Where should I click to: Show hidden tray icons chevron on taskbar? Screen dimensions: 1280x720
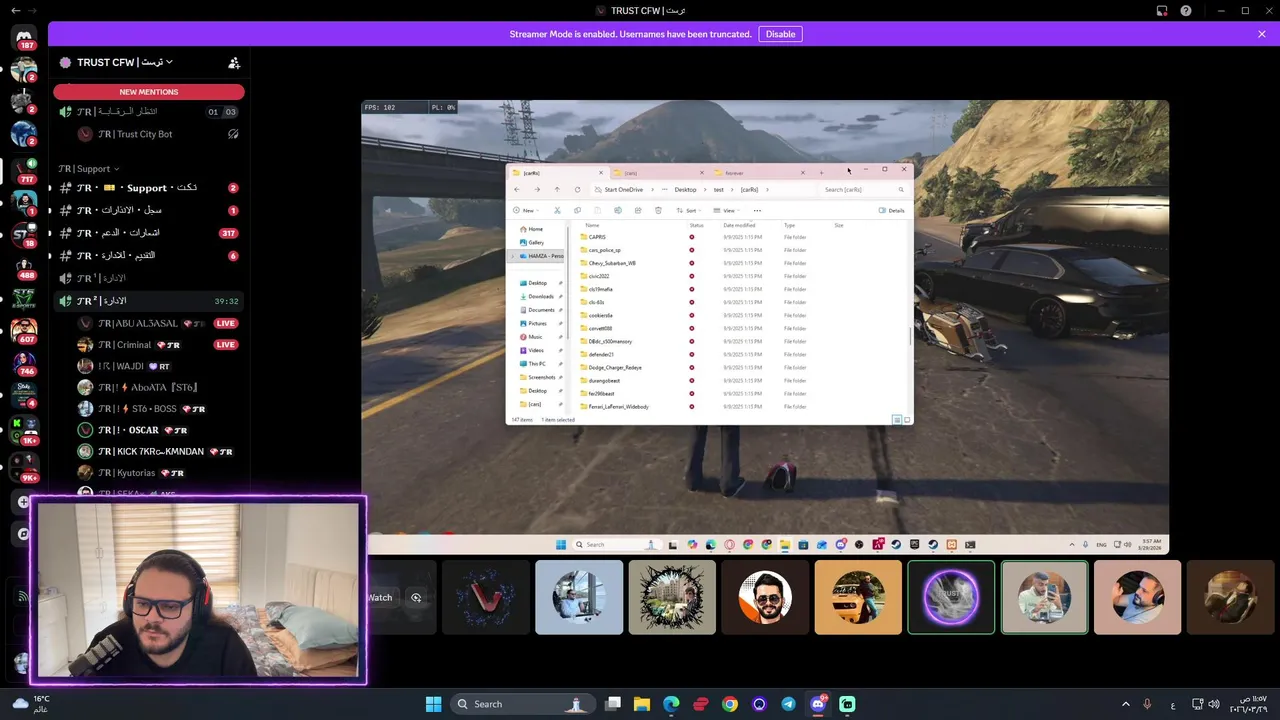pos(1125,704)
